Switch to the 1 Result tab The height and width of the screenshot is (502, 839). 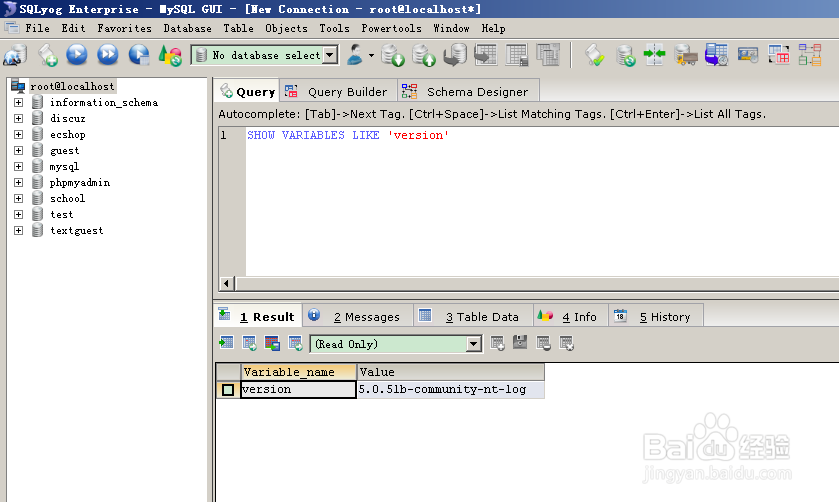[x=258, y=316]
